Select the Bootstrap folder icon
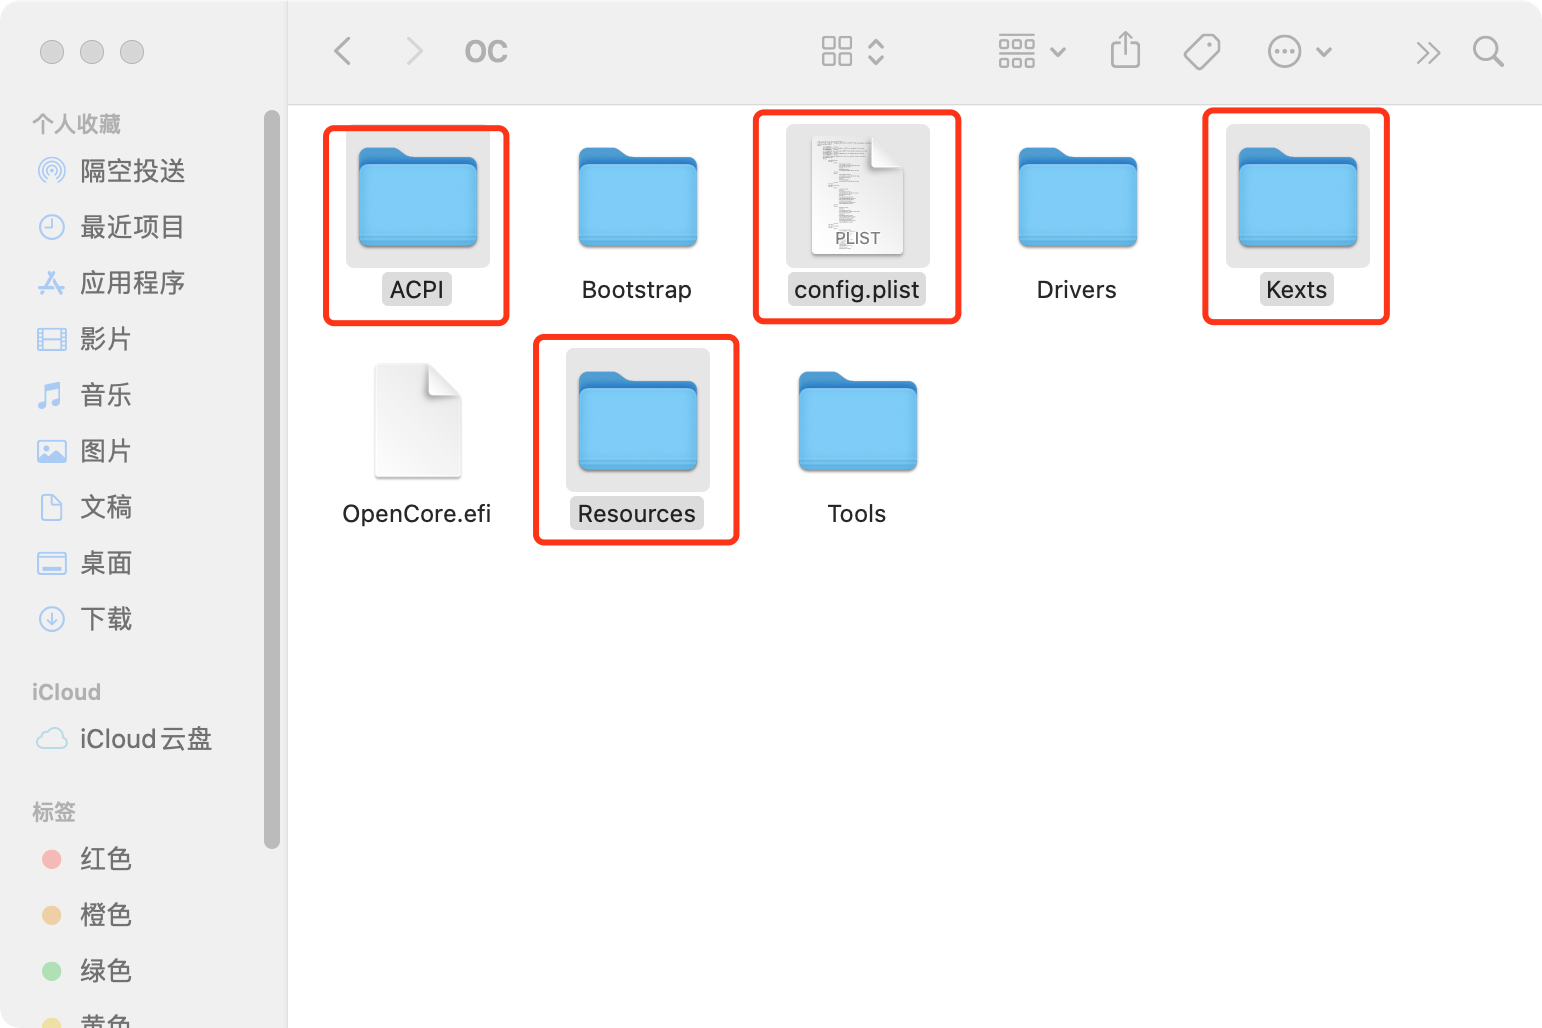Screen dimensions: 1542x1028 tap(638, 197)
